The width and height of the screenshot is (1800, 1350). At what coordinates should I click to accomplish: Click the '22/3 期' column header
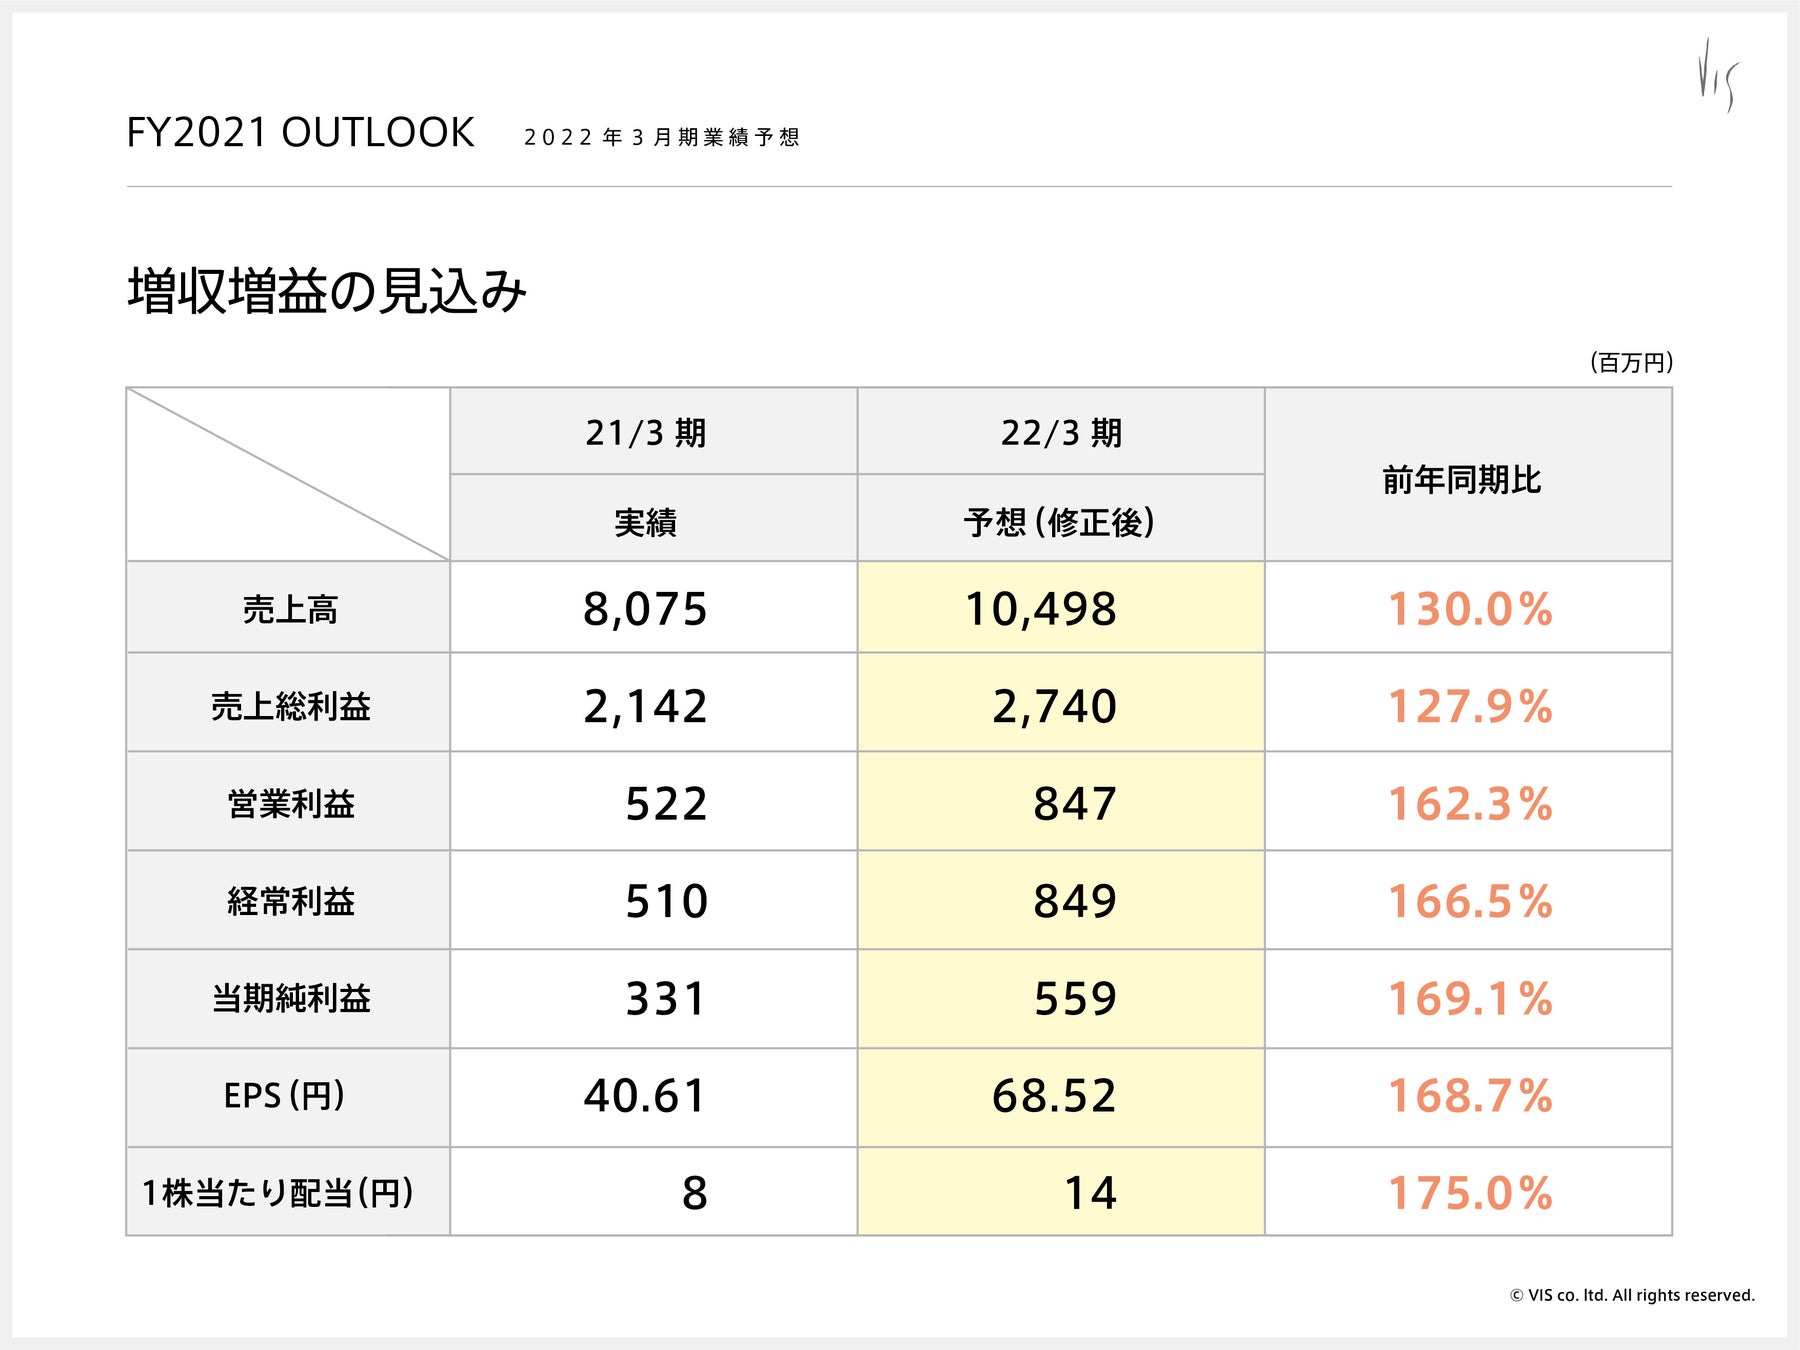(1062, 433)
